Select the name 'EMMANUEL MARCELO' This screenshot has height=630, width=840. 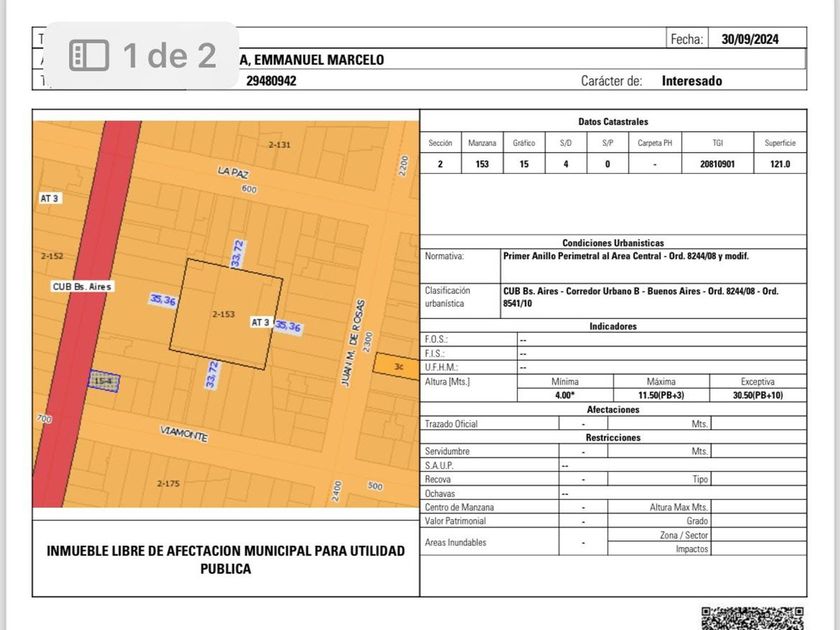click(319, 59)
